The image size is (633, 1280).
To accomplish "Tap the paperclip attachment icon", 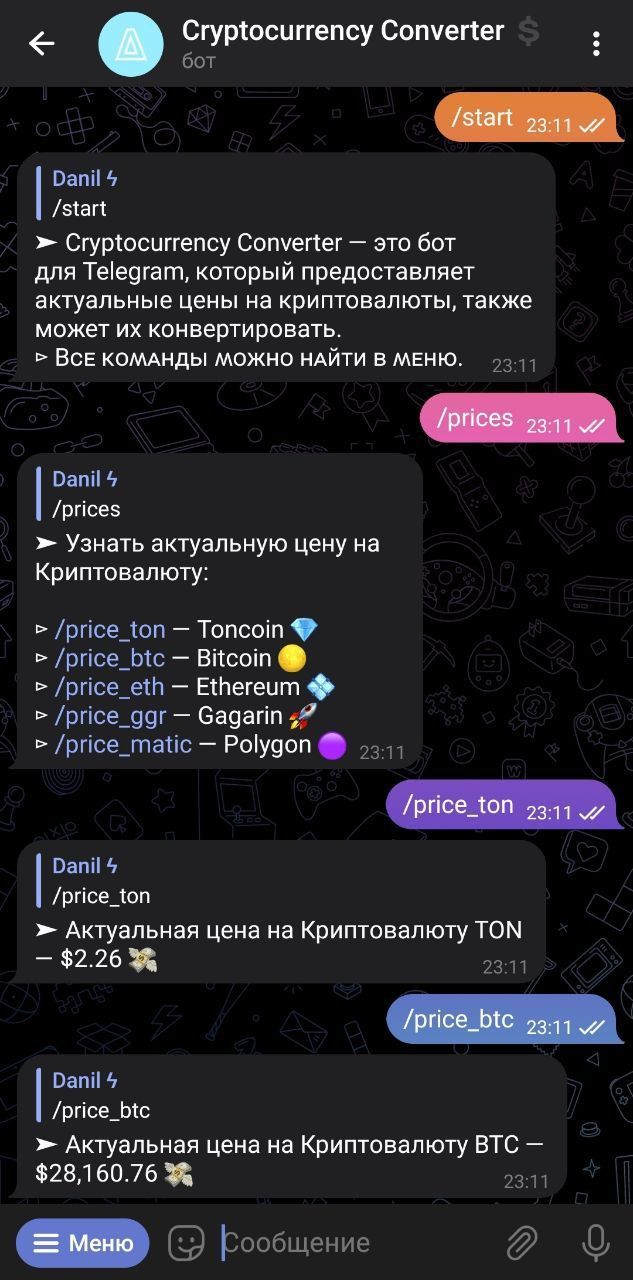I will [x=522, y=1243].
